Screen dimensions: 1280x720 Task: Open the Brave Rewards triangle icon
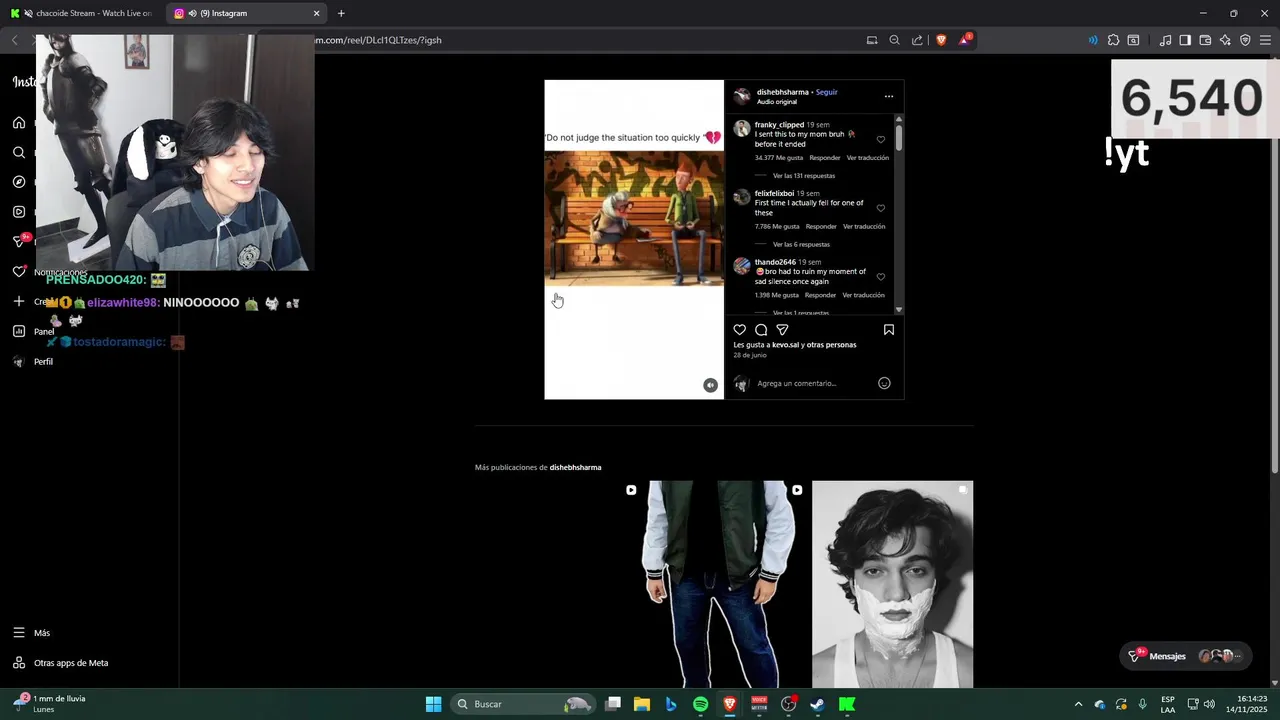coord(965,40)
